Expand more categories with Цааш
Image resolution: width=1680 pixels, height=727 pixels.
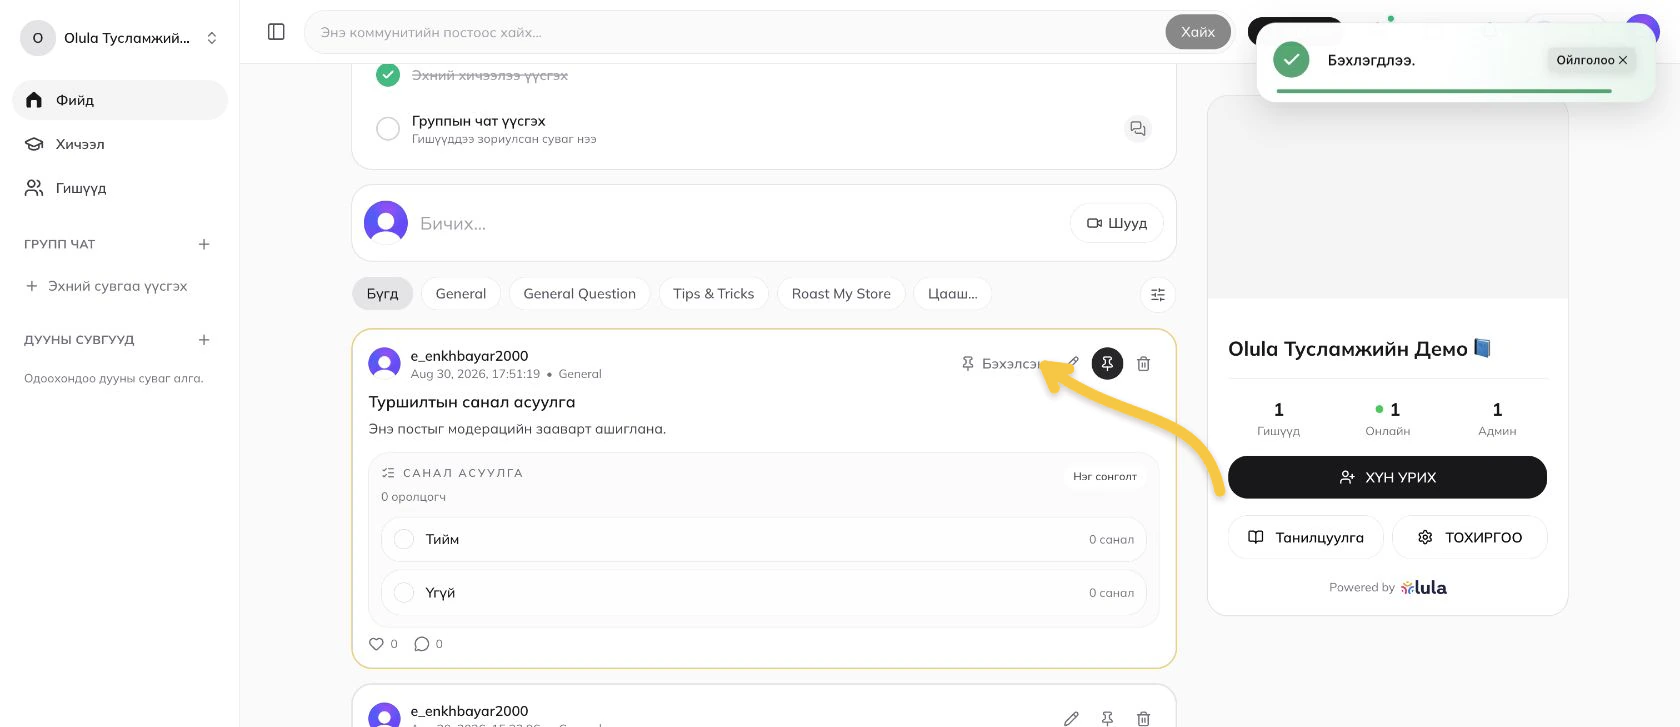pyautogui.click(x=953, y=294)
